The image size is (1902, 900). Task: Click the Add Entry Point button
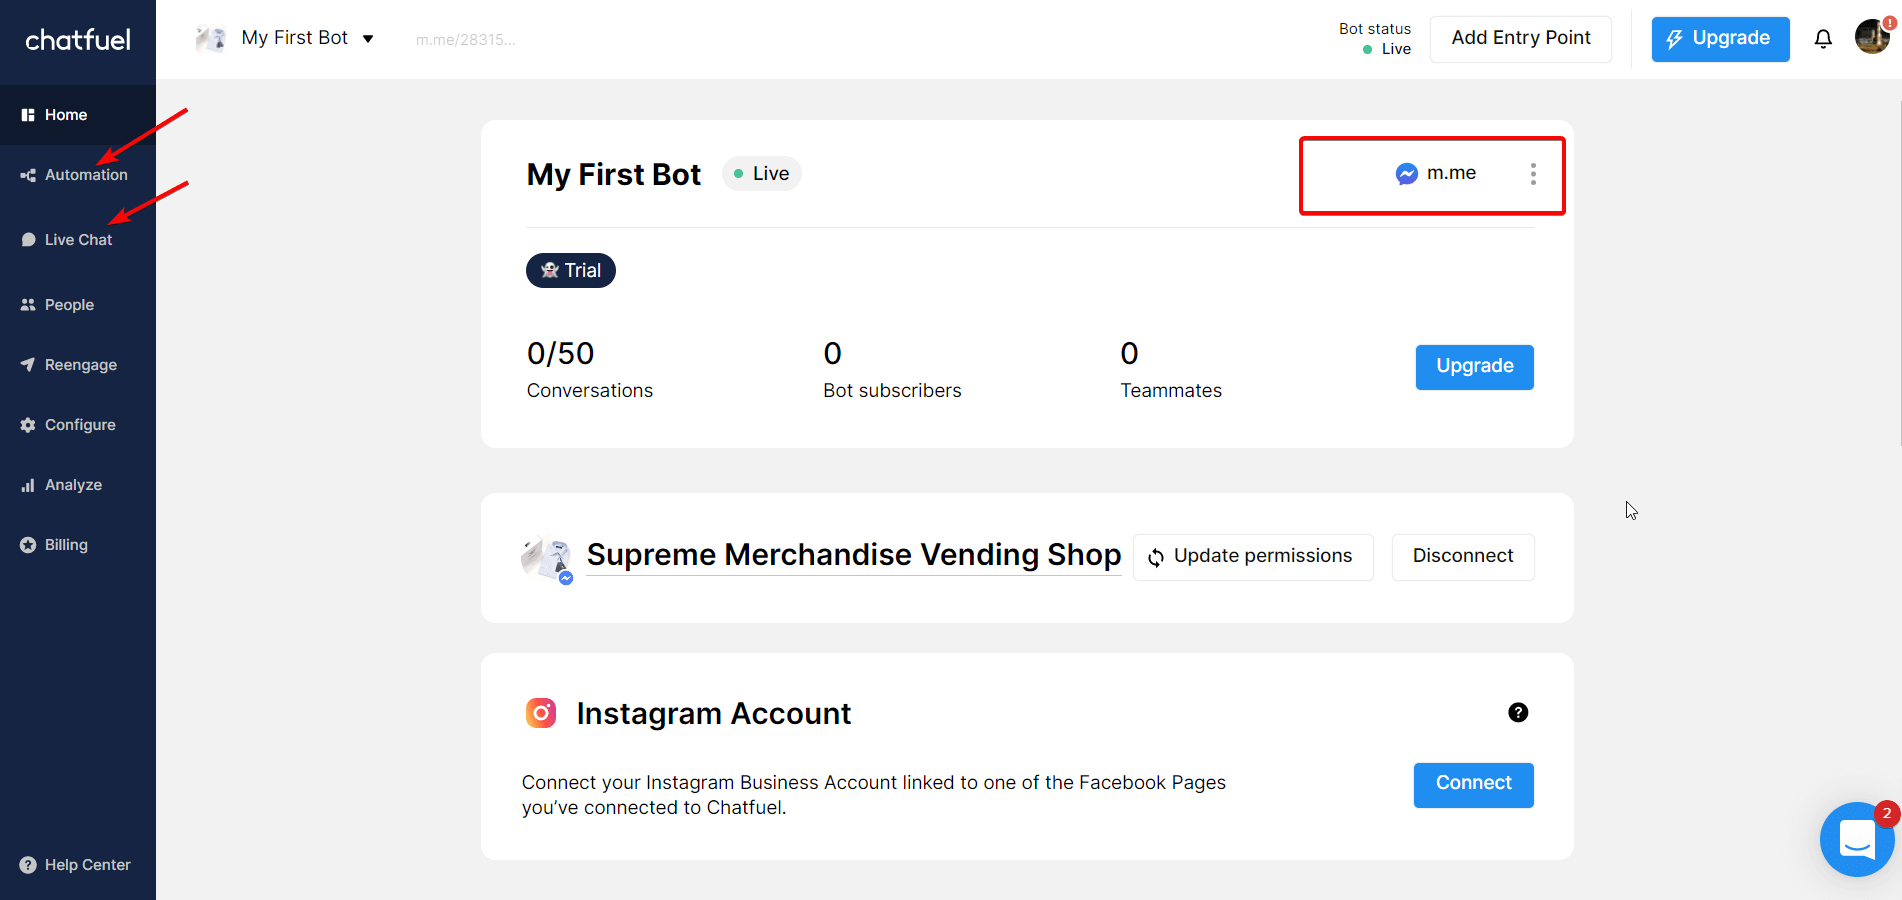click(x=1520, y=38)
